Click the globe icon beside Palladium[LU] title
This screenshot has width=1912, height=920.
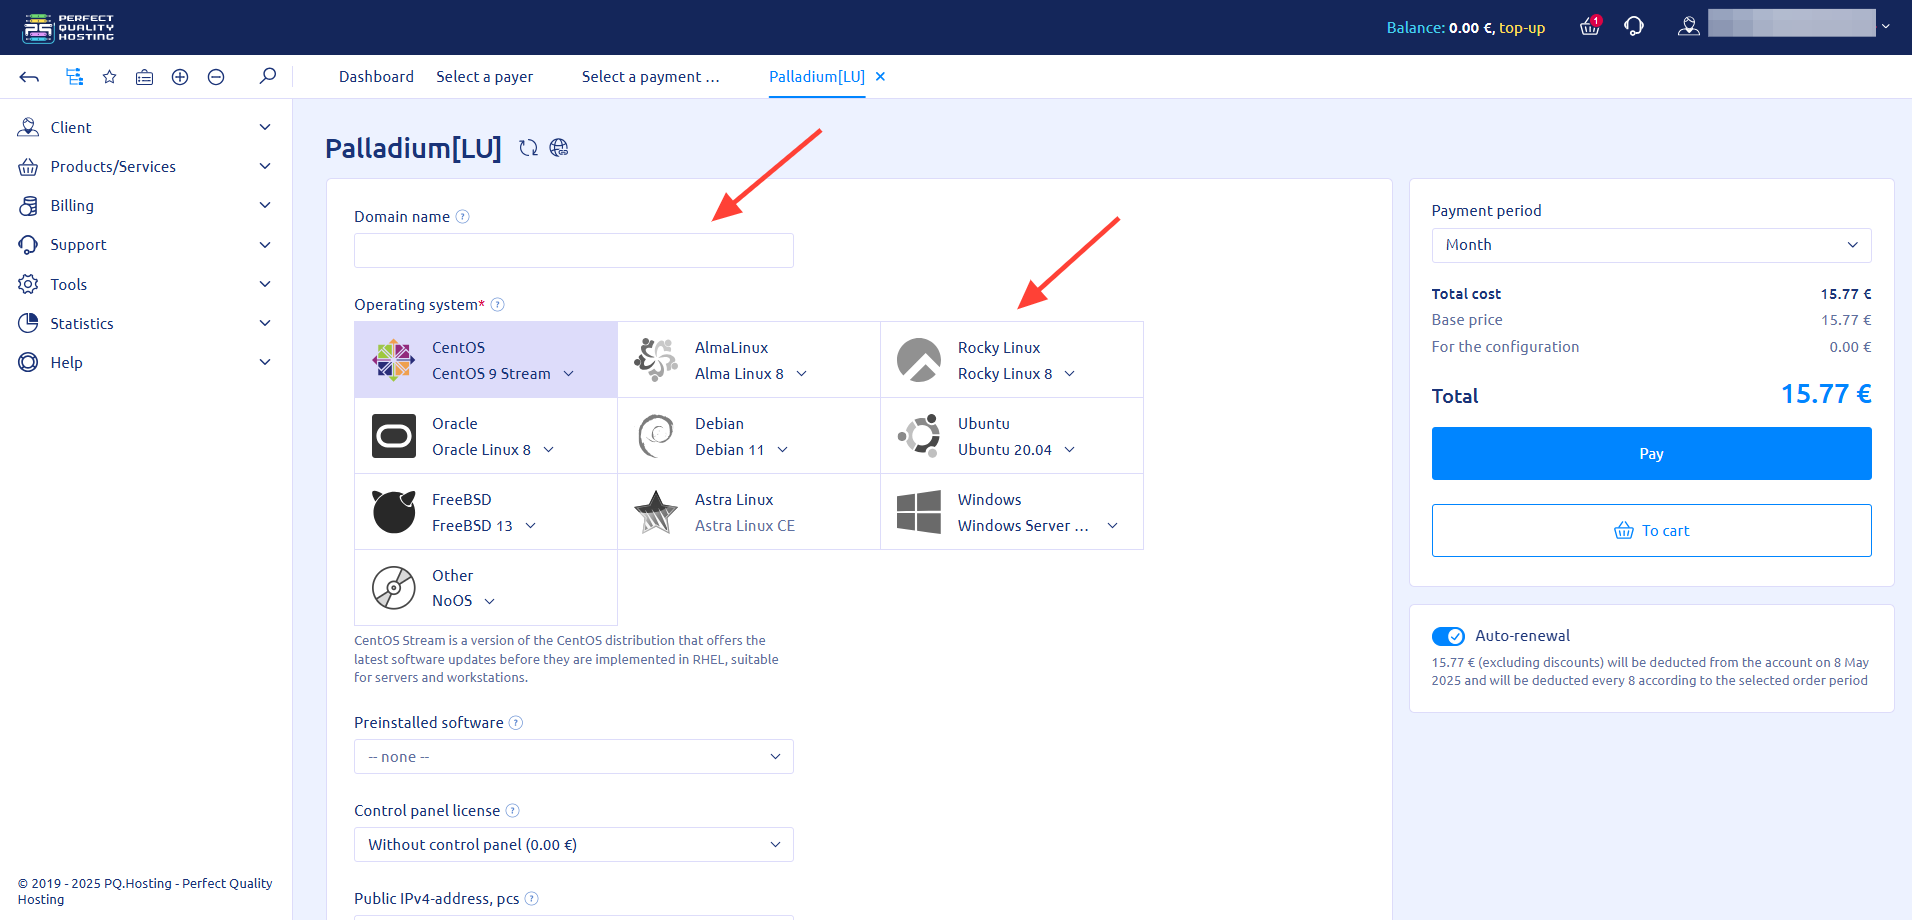[x=559, y=148]
